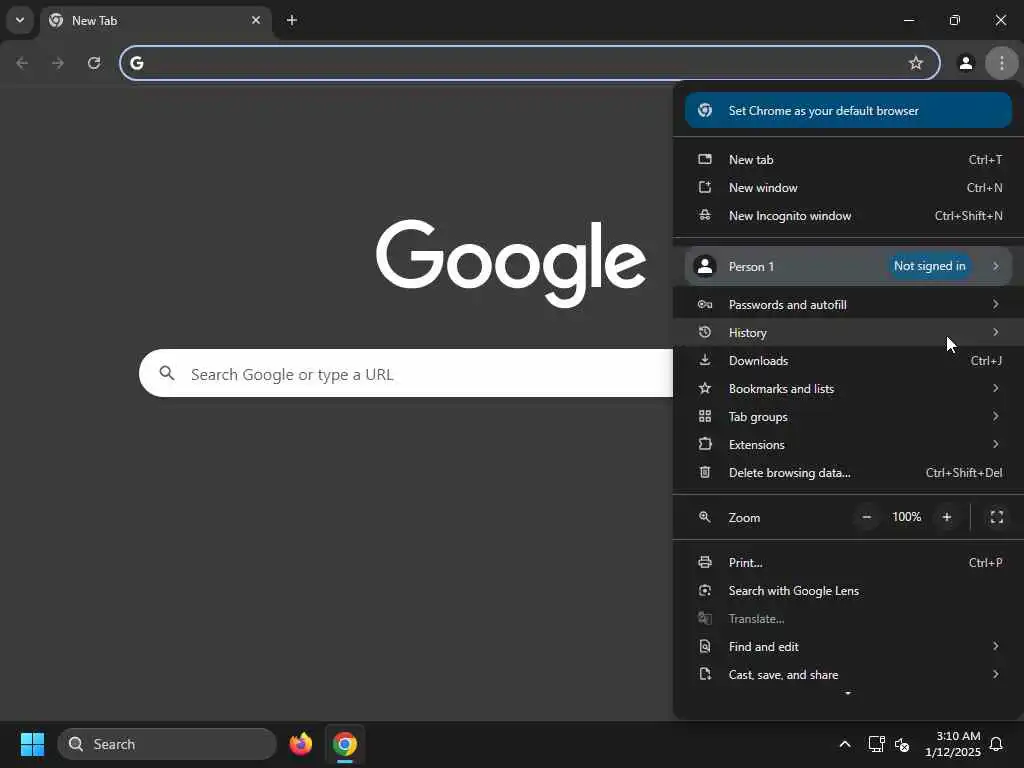Click the Chrome taskbar icon
The width and height of the screenshot is (1024, 768).
pyautogui.click(x=345, y=744)
